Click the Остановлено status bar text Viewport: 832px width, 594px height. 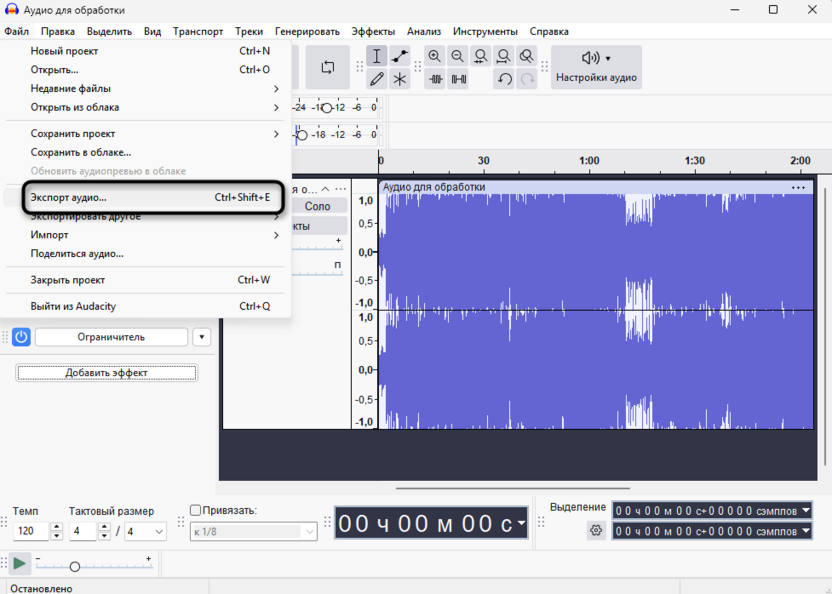pos(41,588)
